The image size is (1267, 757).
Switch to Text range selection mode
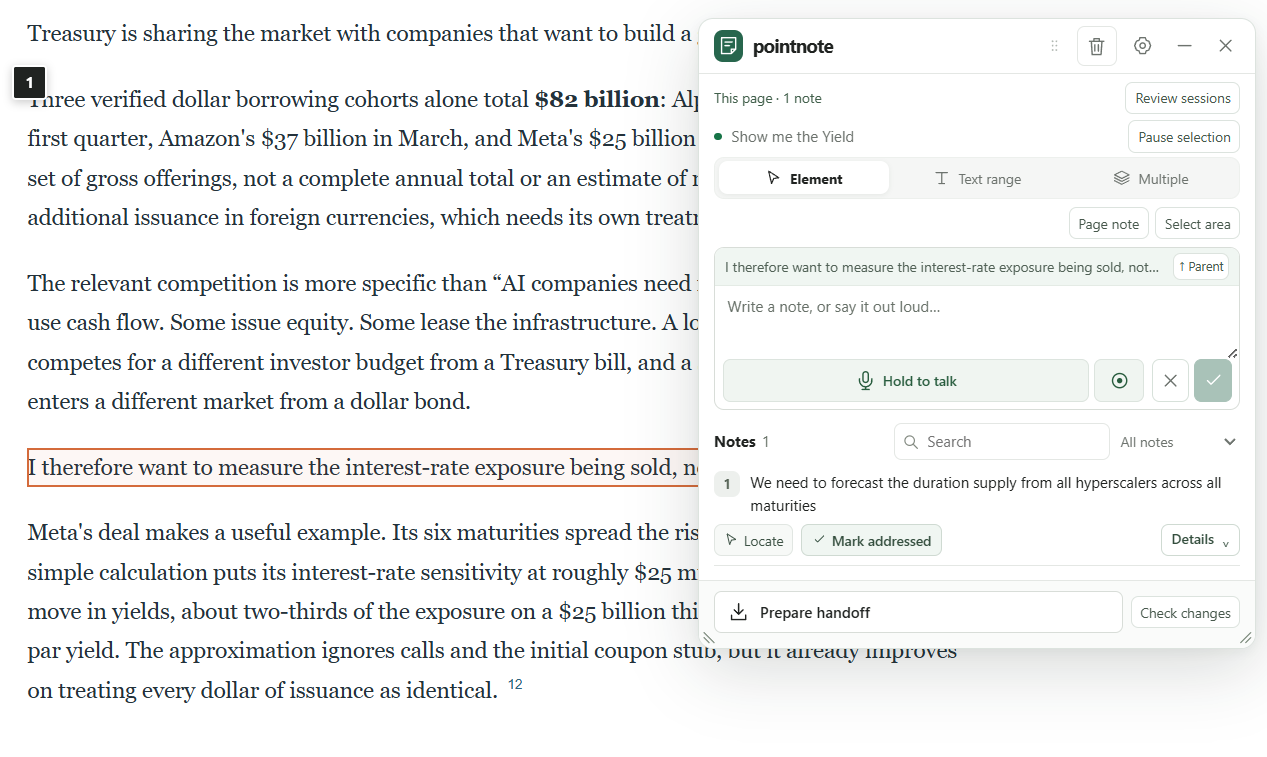977,178
